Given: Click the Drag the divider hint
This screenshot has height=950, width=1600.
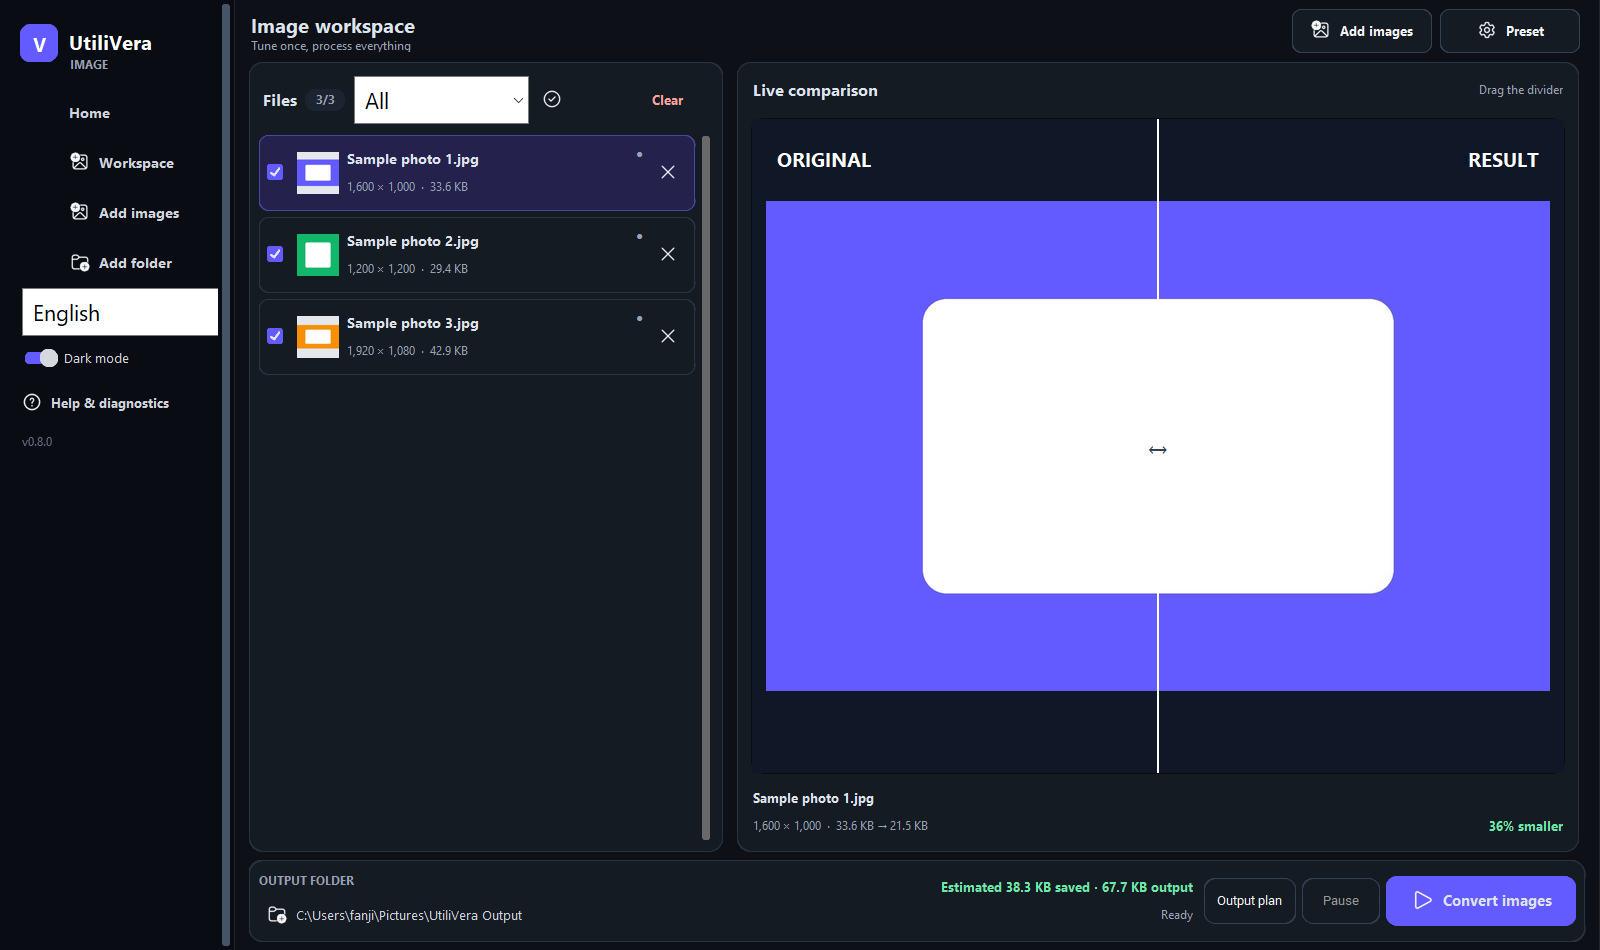Looking at the screenshot, I should click(x=1520, y=90).
